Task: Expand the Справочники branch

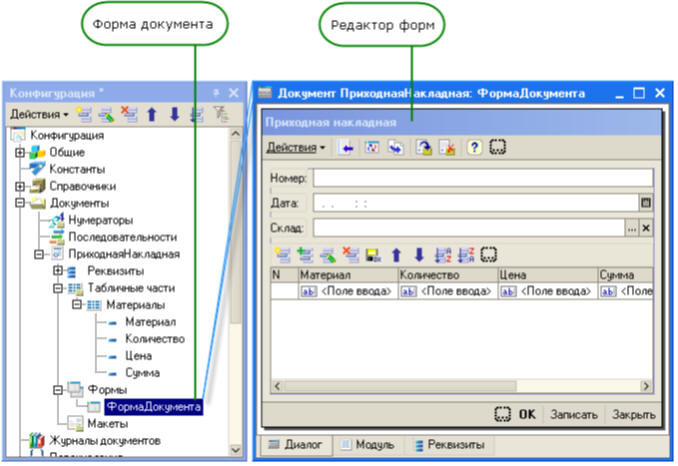Action: 19,186
